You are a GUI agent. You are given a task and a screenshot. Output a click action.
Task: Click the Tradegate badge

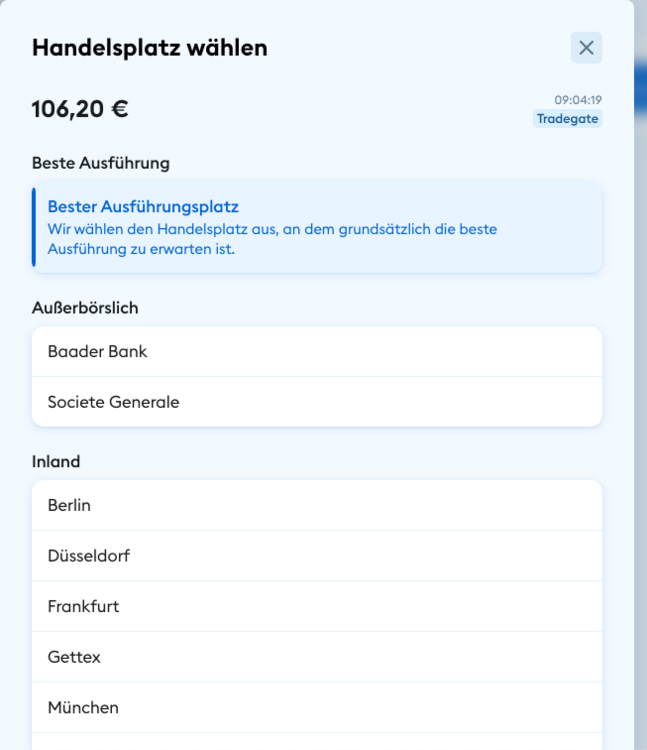(567, 119)
